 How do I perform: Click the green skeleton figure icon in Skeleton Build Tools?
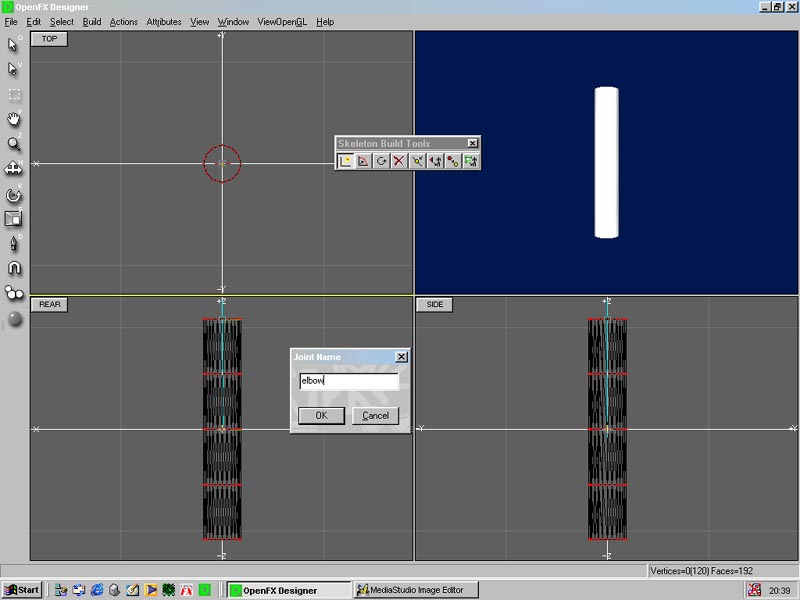(470, 161)
